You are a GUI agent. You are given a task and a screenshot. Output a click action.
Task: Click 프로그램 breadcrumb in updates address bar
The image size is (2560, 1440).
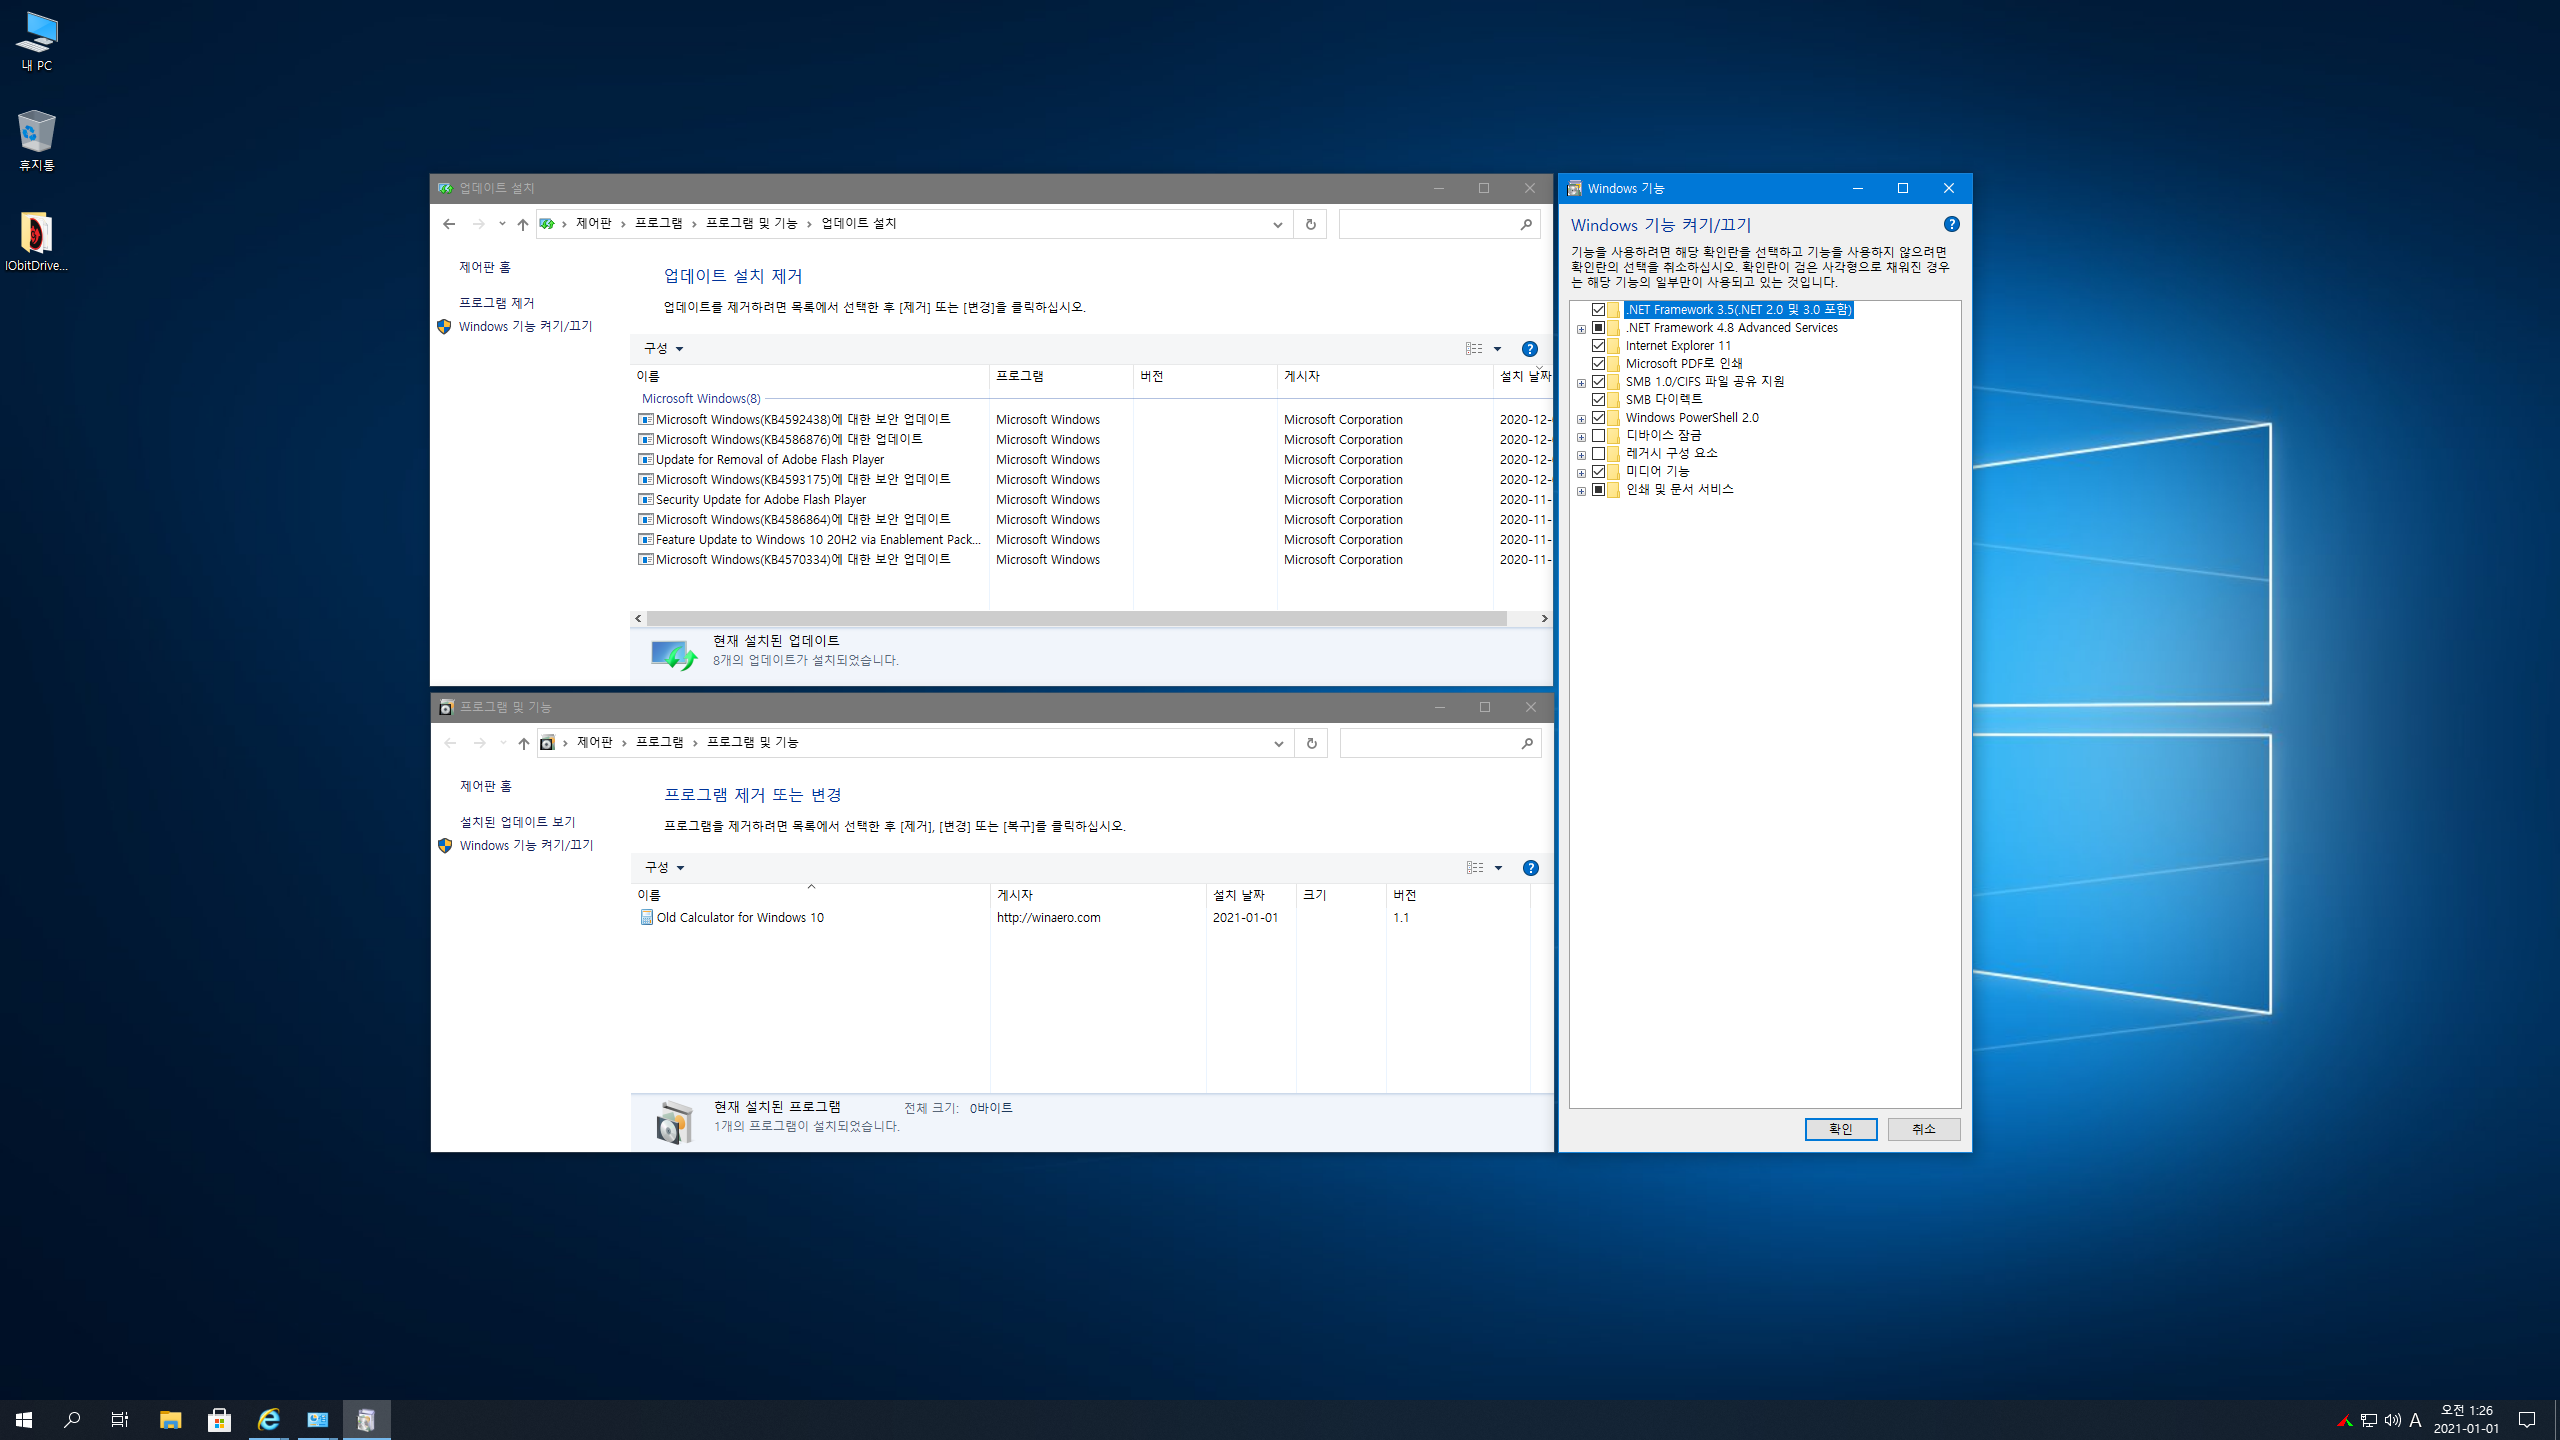(658, 224)
